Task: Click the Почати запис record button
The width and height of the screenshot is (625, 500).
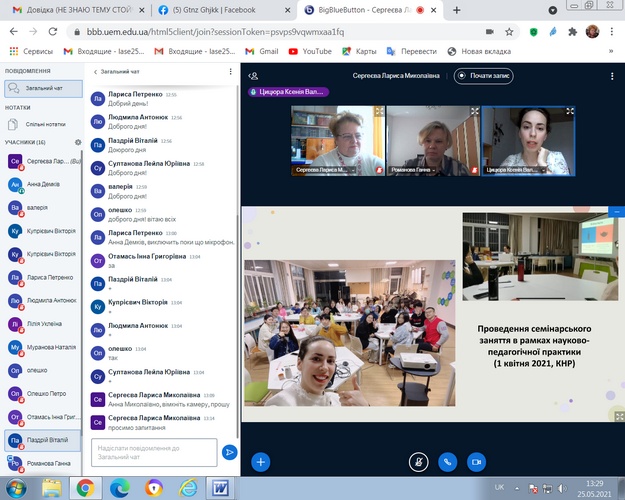Action: pyautogui.click(x=484, y=75)
